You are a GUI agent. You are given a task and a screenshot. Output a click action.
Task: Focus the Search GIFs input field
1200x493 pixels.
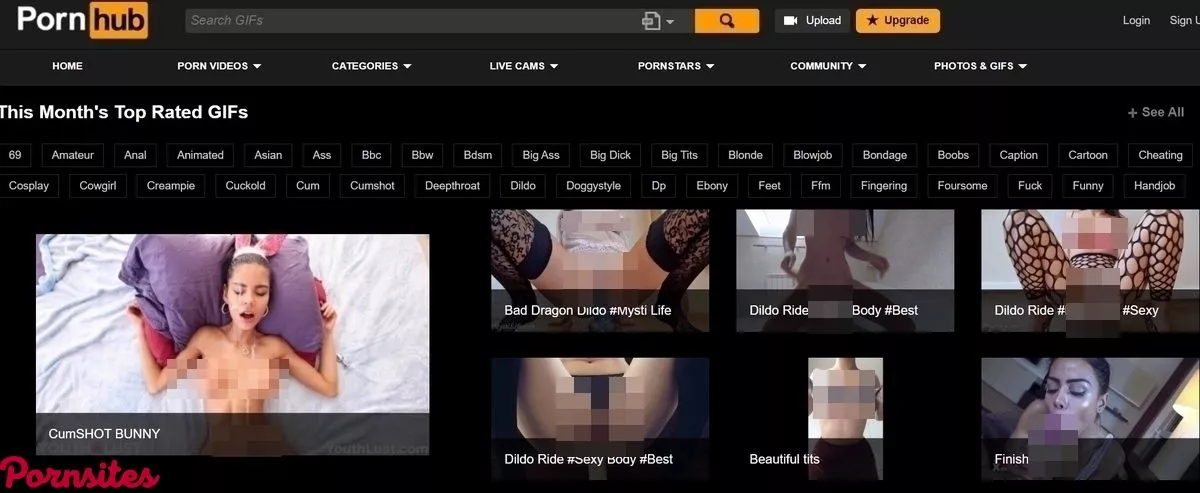(410, 21)
